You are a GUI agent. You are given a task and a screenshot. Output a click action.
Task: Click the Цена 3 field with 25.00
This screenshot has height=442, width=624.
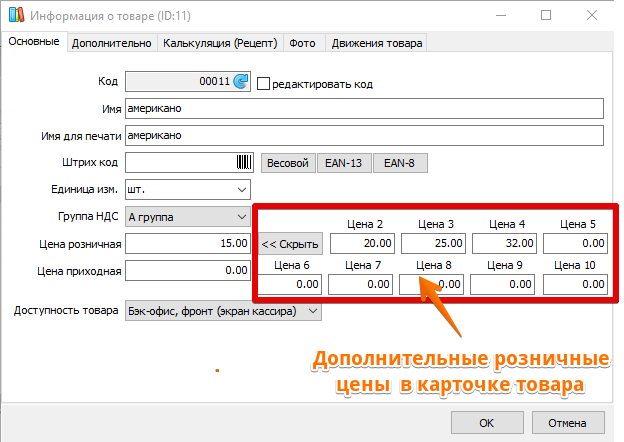(x=433, y=243)
